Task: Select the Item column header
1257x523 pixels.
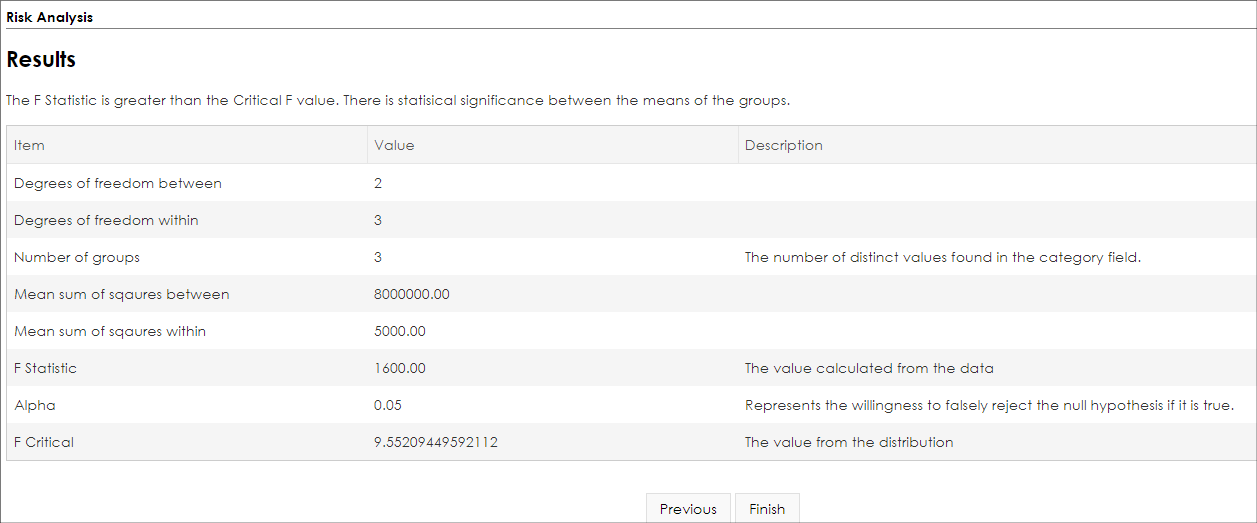Action: pos(187,145)
